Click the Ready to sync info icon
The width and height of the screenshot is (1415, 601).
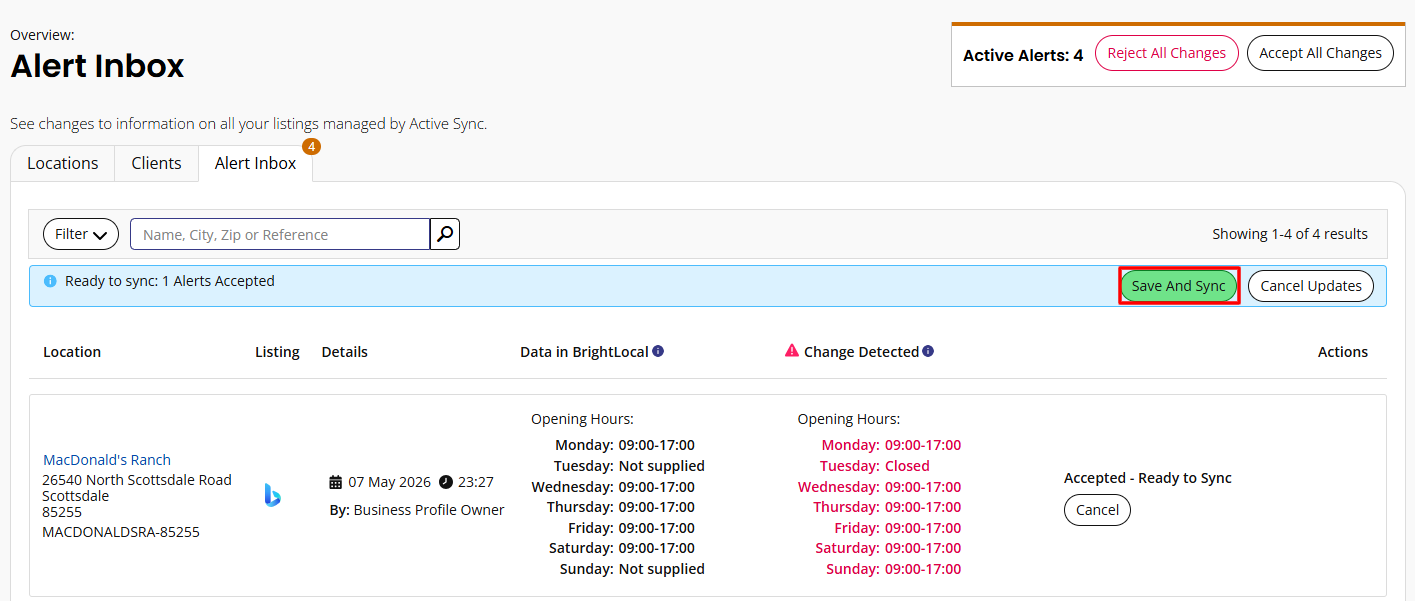tap(51, 281)
